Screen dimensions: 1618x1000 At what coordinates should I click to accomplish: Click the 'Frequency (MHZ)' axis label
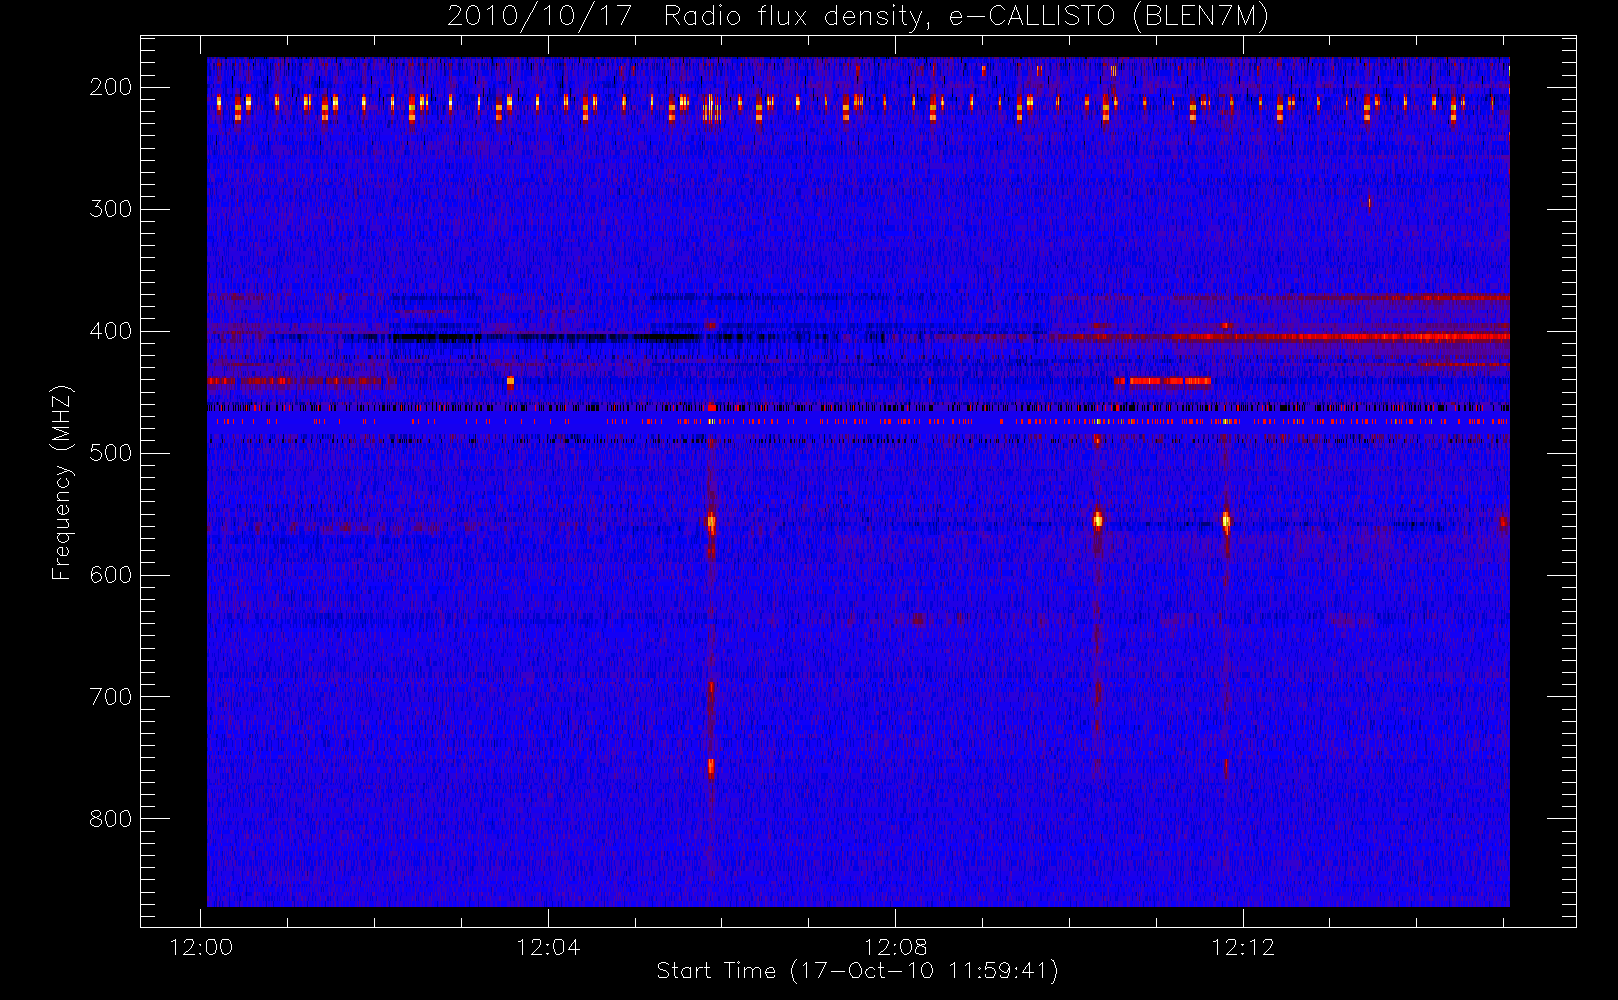[62, 482]
